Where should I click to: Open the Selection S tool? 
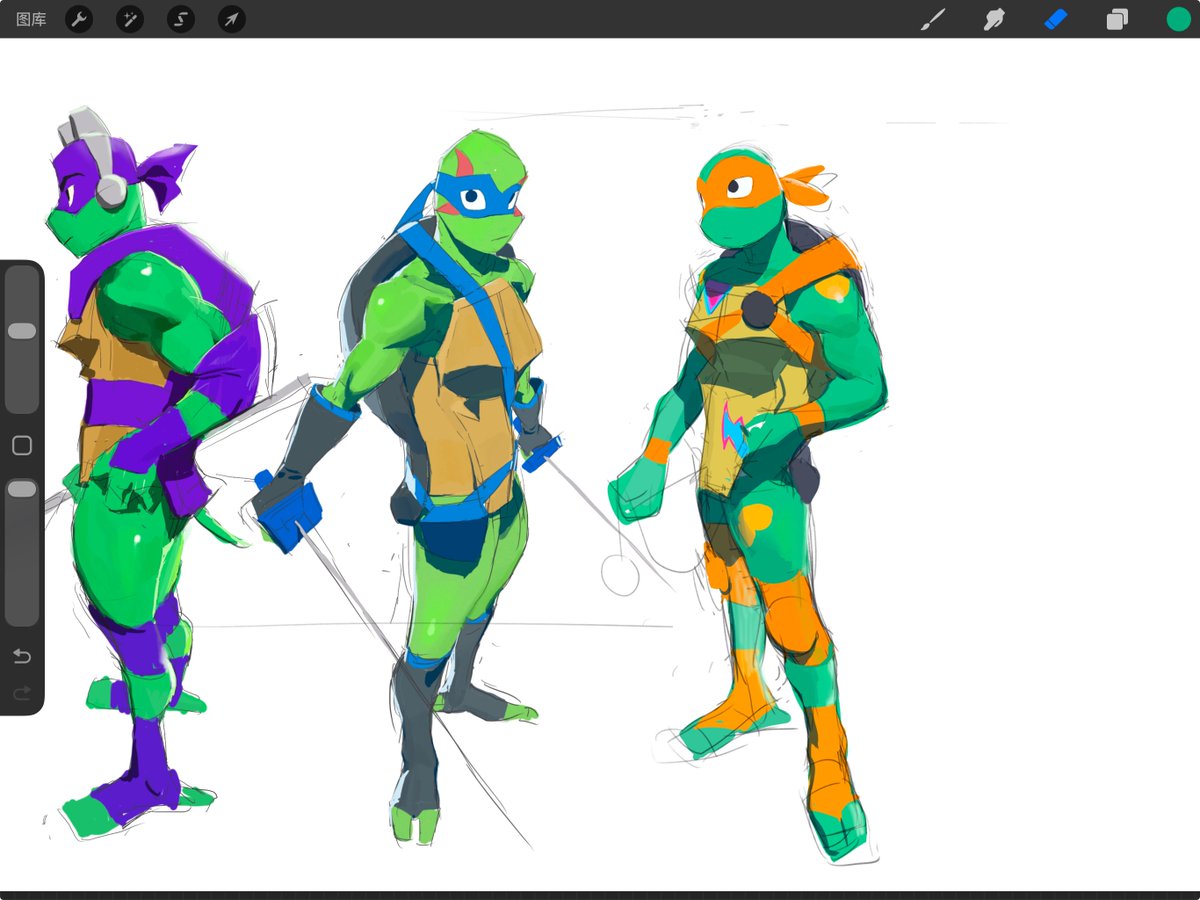pyautogui.click(x=181, y=19)
